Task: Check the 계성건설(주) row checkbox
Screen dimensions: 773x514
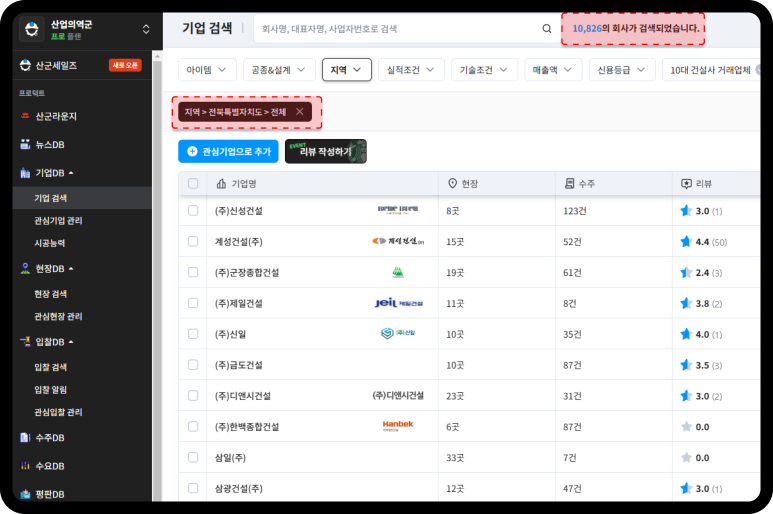Action: pyautogui.click(x=193, y=241)
